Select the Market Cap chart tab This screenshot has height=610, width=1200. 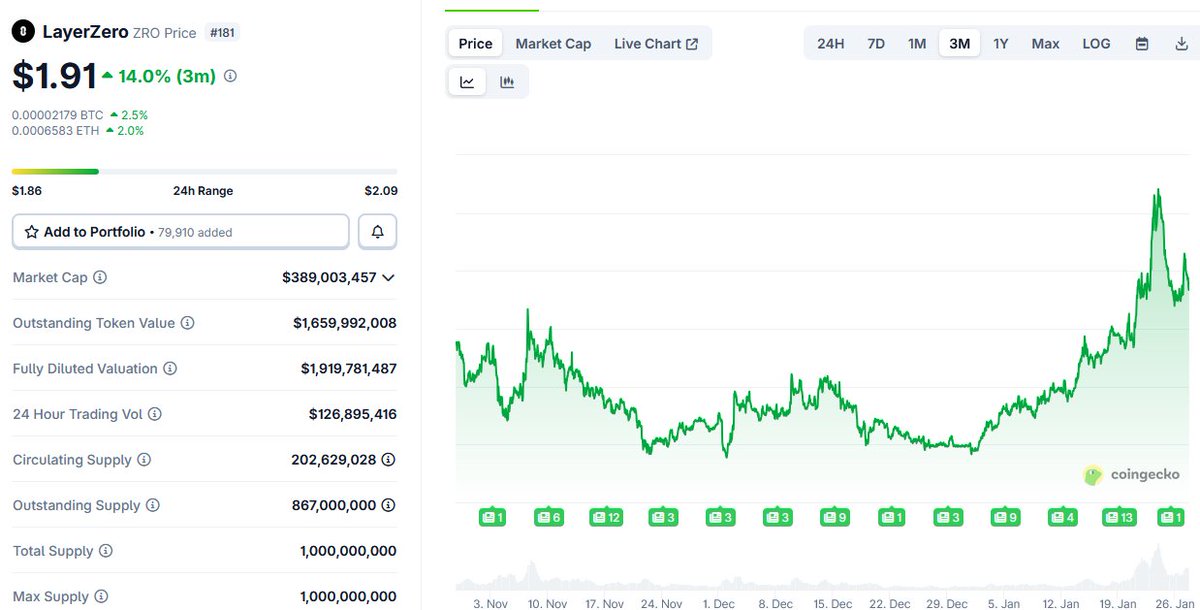point(553,44)
